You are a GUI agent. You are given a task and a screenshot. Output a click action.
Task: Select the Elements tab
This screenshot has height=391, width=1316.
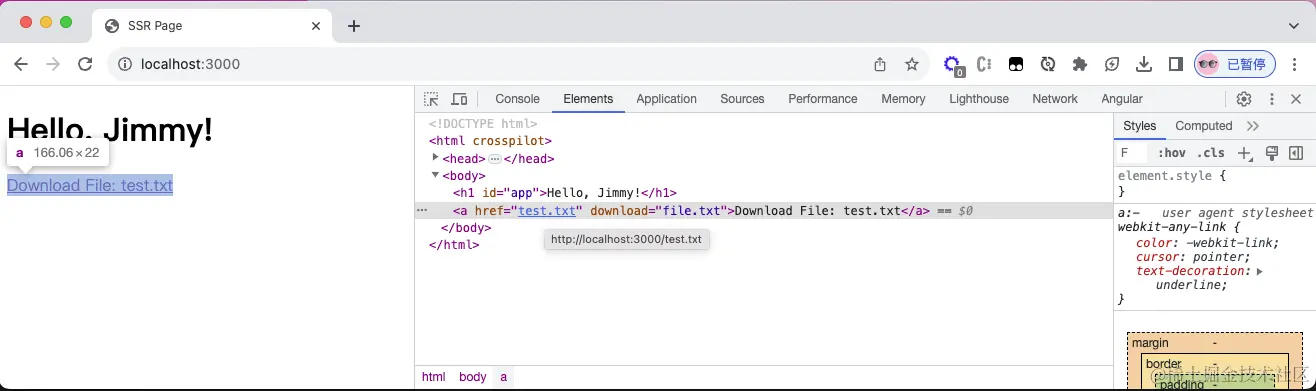588,99
